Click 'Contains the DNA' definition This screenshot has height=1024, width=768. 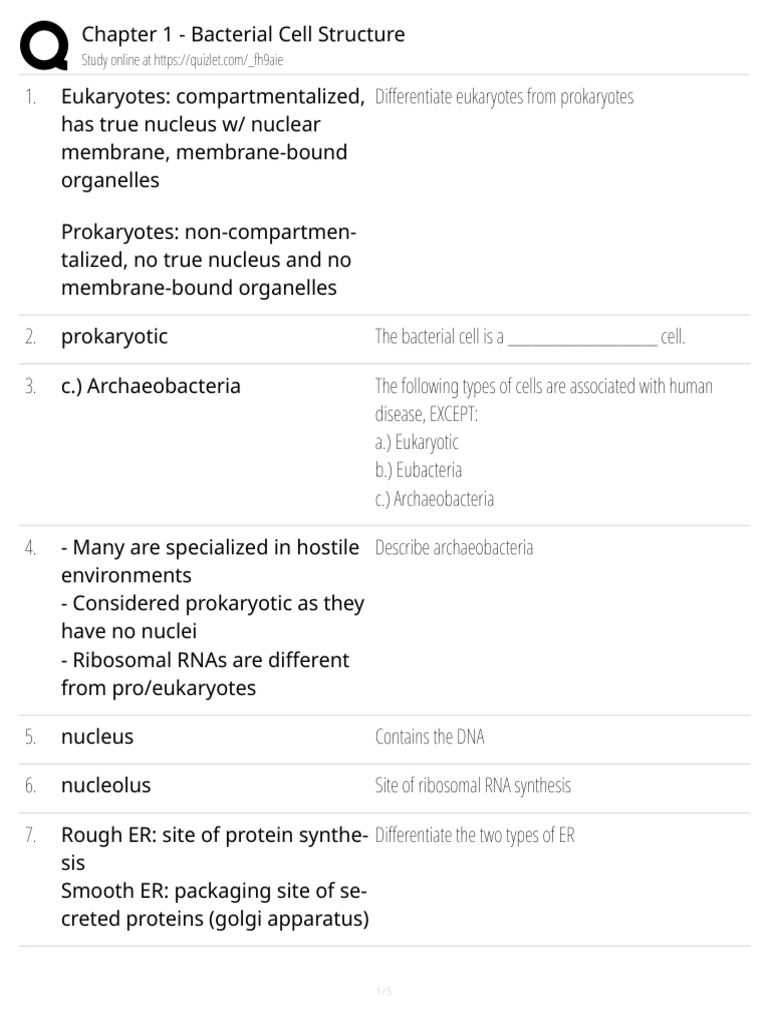click(x=429, y=738)
